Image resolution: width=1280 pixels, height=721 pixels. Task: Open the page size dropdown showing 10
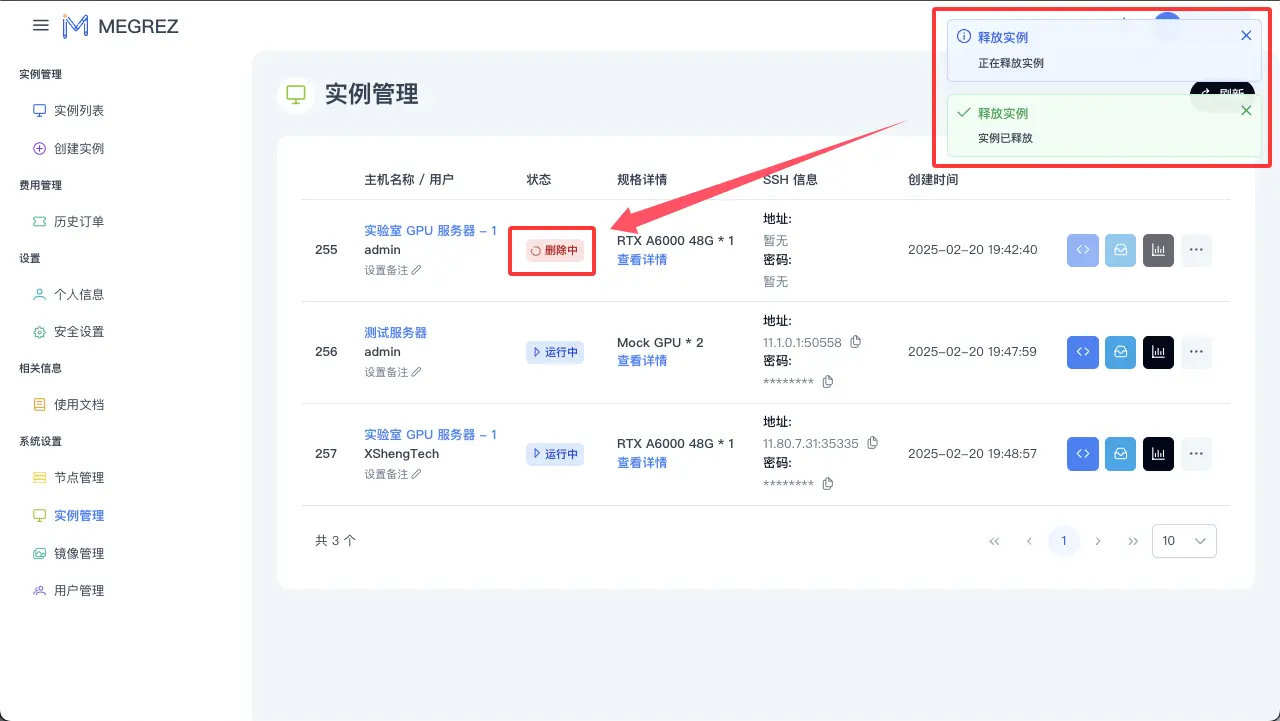point(1184,540)
